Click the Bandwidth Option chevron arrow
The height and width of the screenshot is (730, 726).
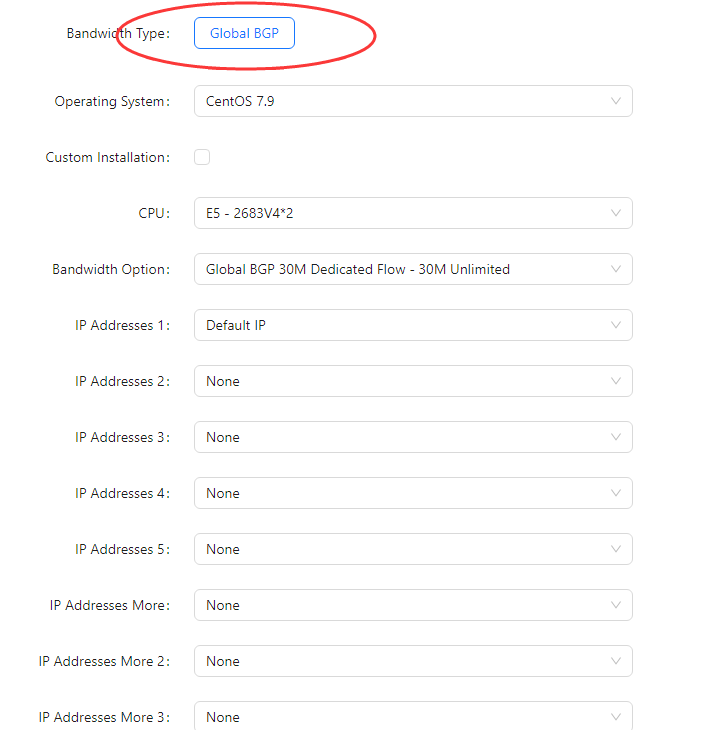coord(615,269)
